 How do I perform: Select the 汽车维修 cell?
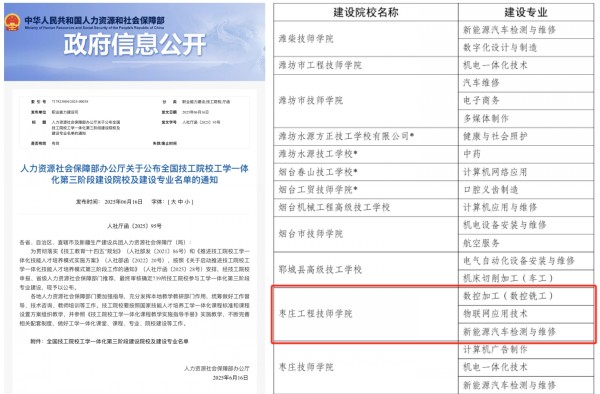(526, 83)
